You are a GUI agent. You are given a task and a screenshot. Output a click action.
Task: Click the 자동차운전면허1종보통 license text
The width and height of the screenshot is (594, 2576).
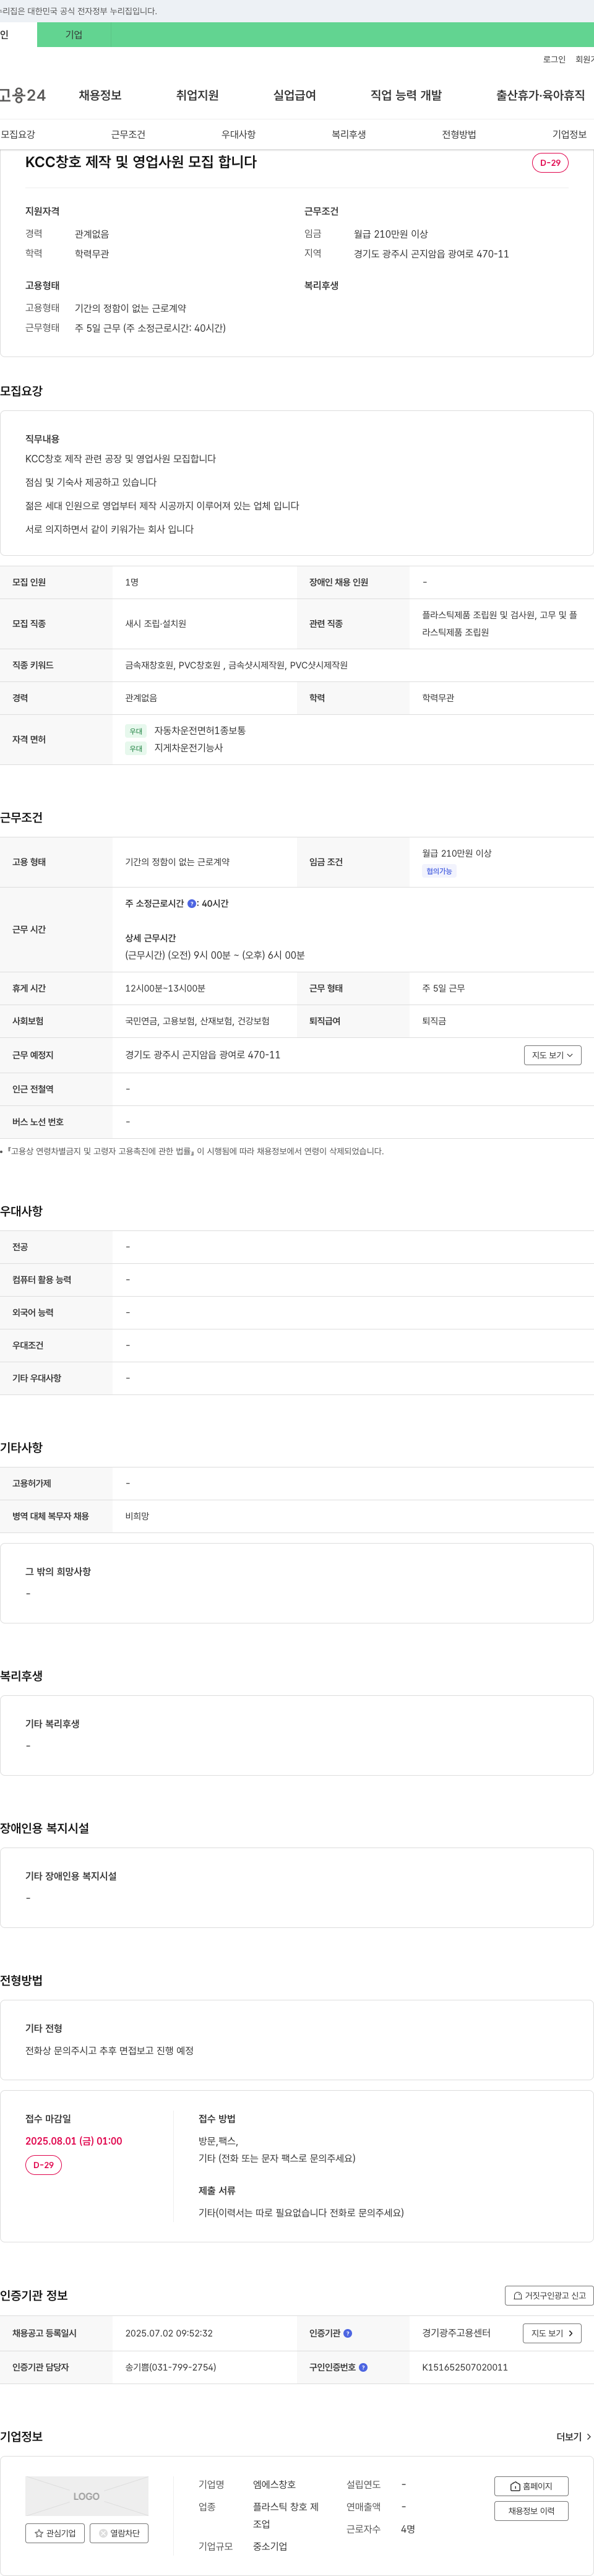pos(200,731)
